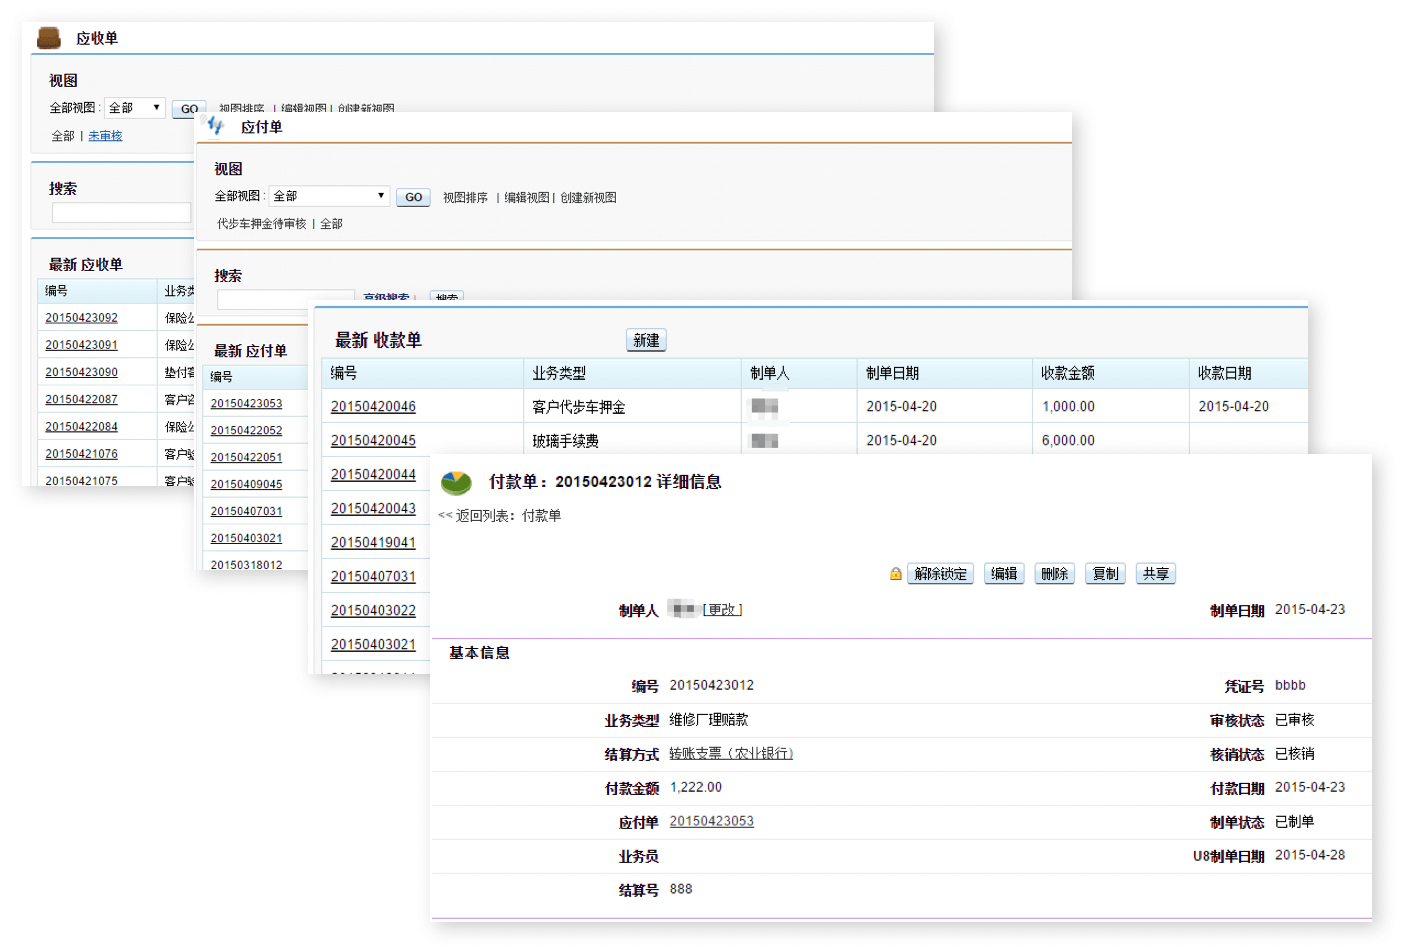The height and width of the screenshot is (950, 1402).
Task: Click the search input in 应收单 window
Action: (121, 213)
